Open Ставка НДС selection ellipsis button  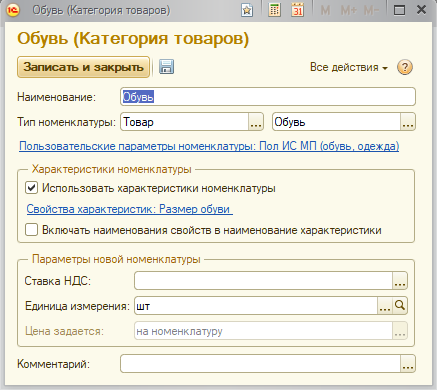[x=400, y=281]
